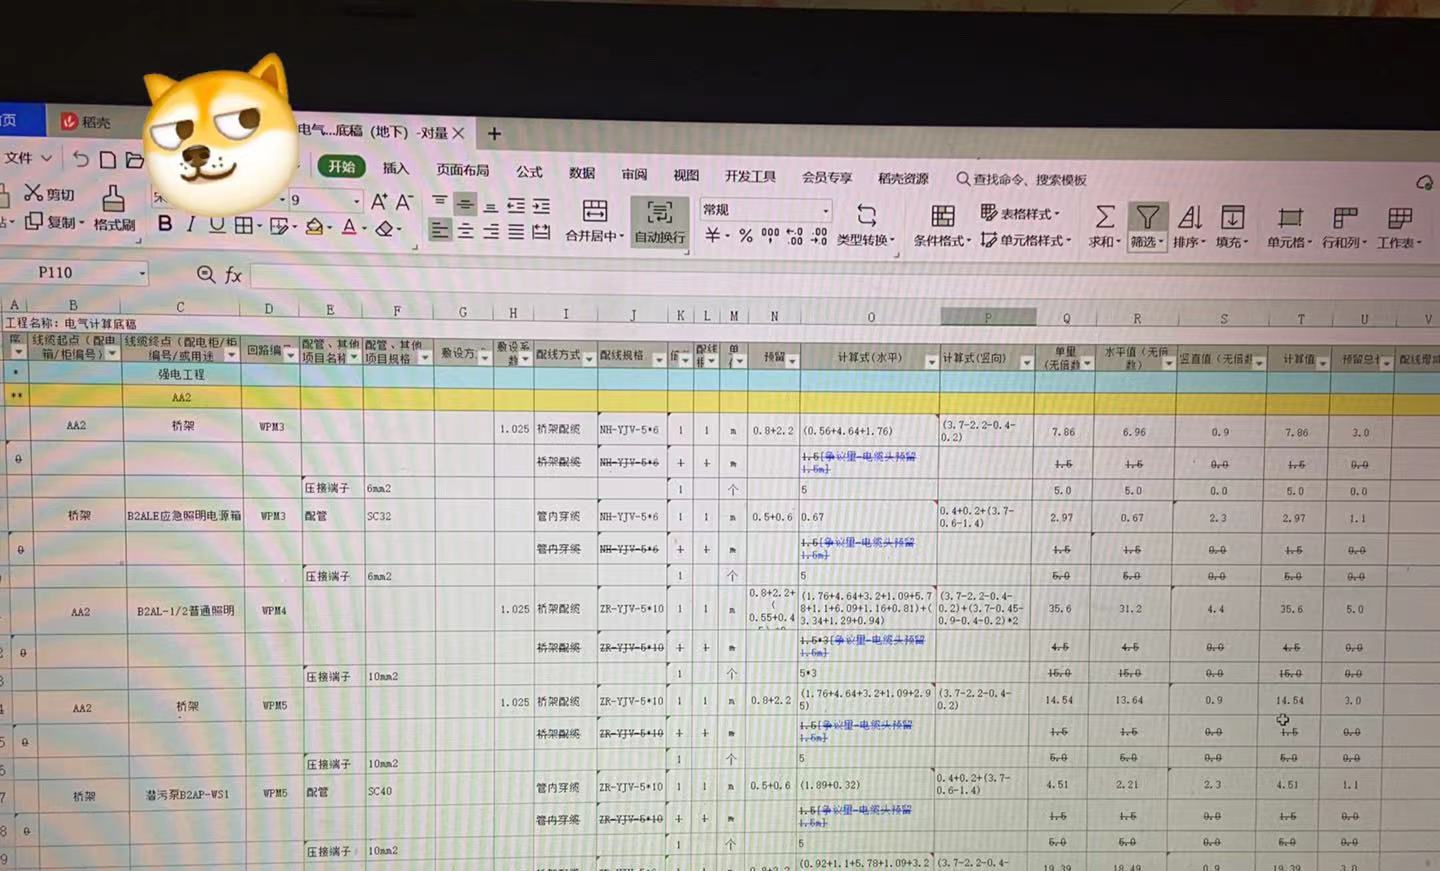Toggle bold formatting on selected cell
The image size is (1440, 871).
coord(164,225)
